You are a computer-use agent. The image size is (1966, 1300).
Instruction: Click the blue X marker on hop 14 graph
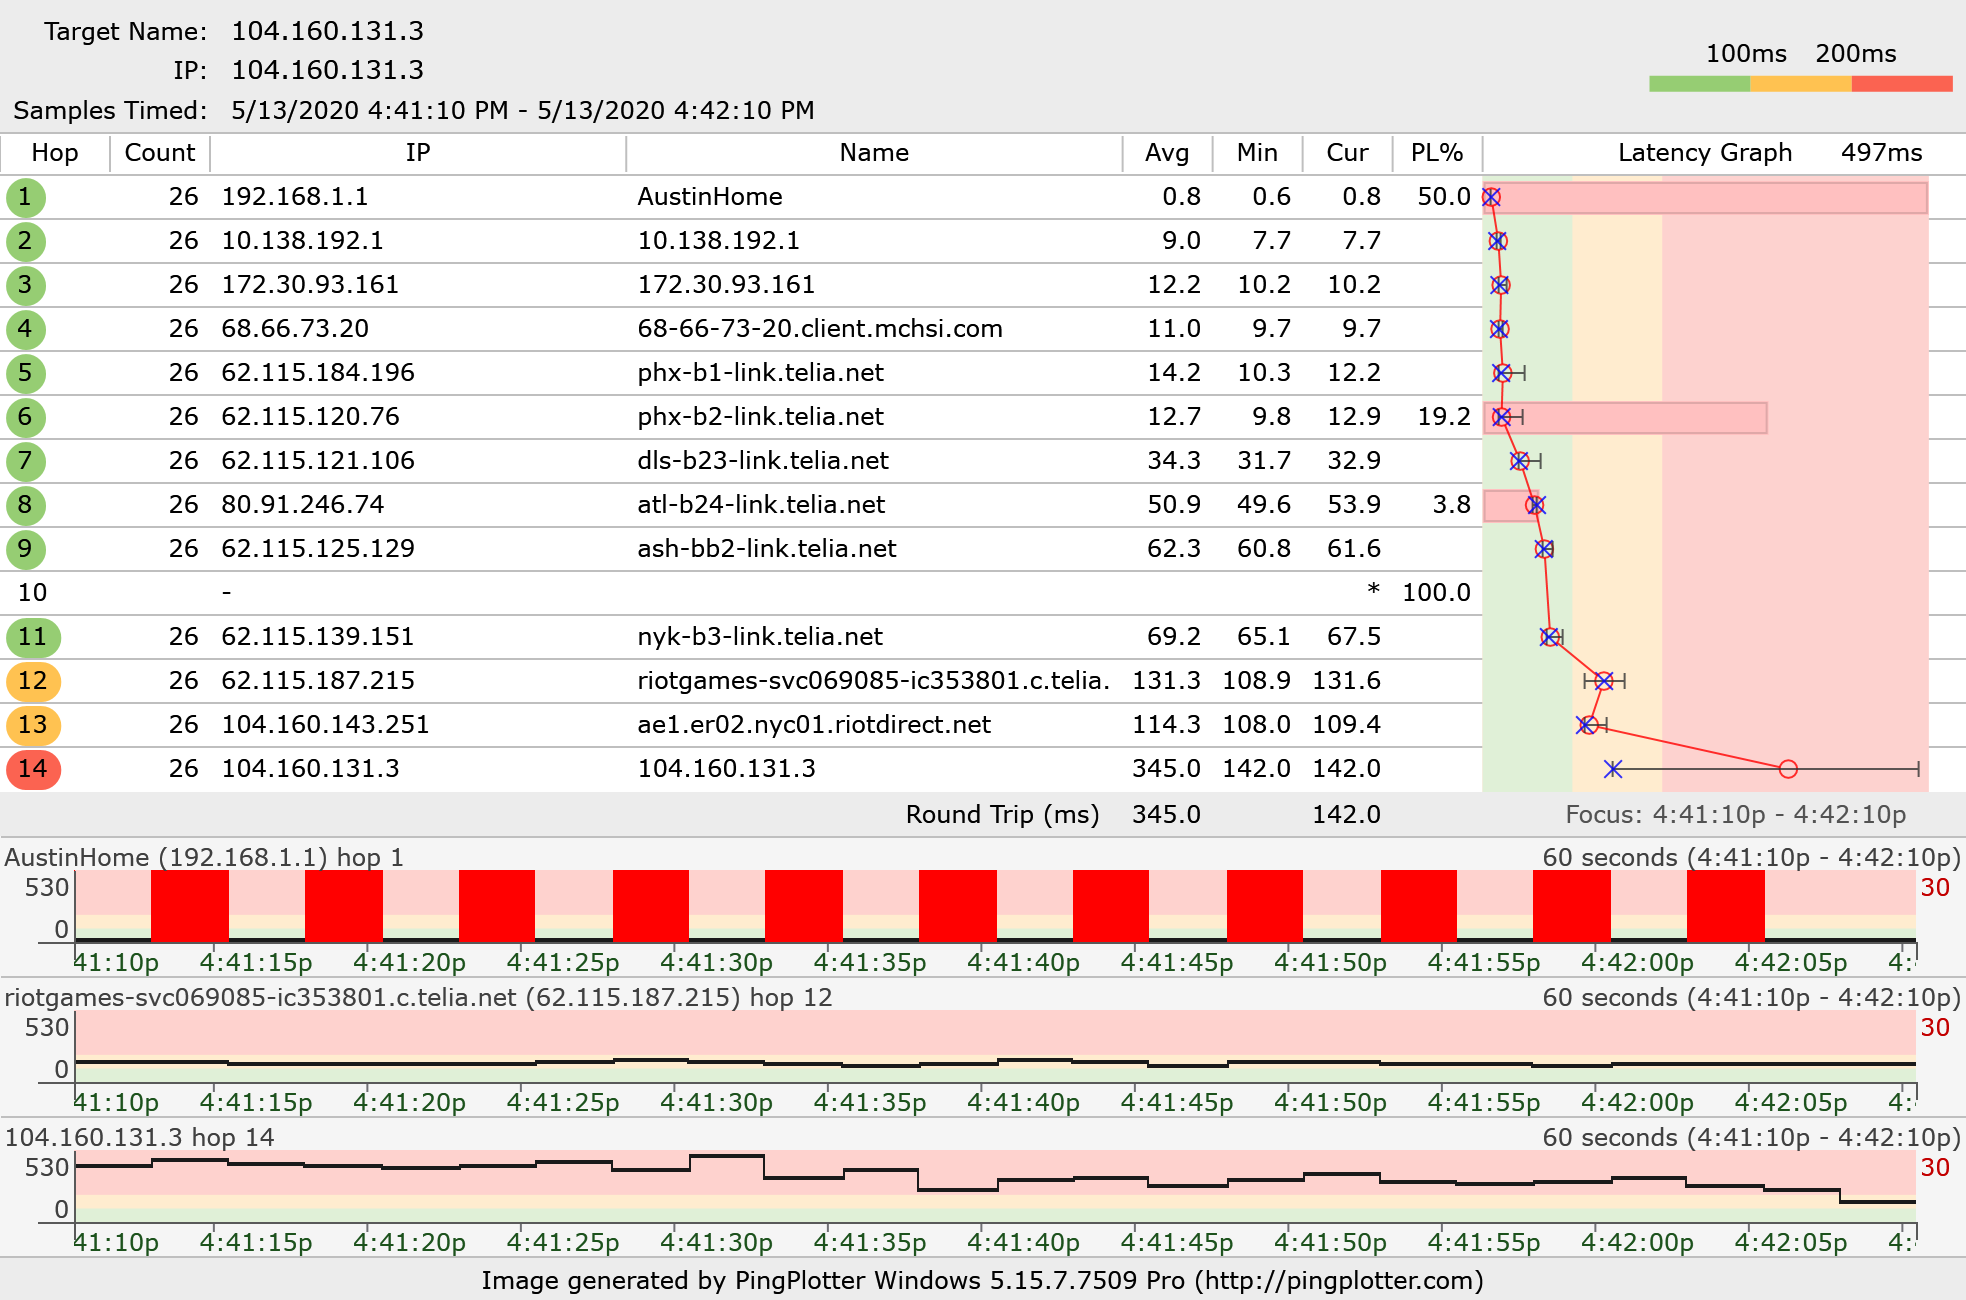click(x=1612, y=769)
